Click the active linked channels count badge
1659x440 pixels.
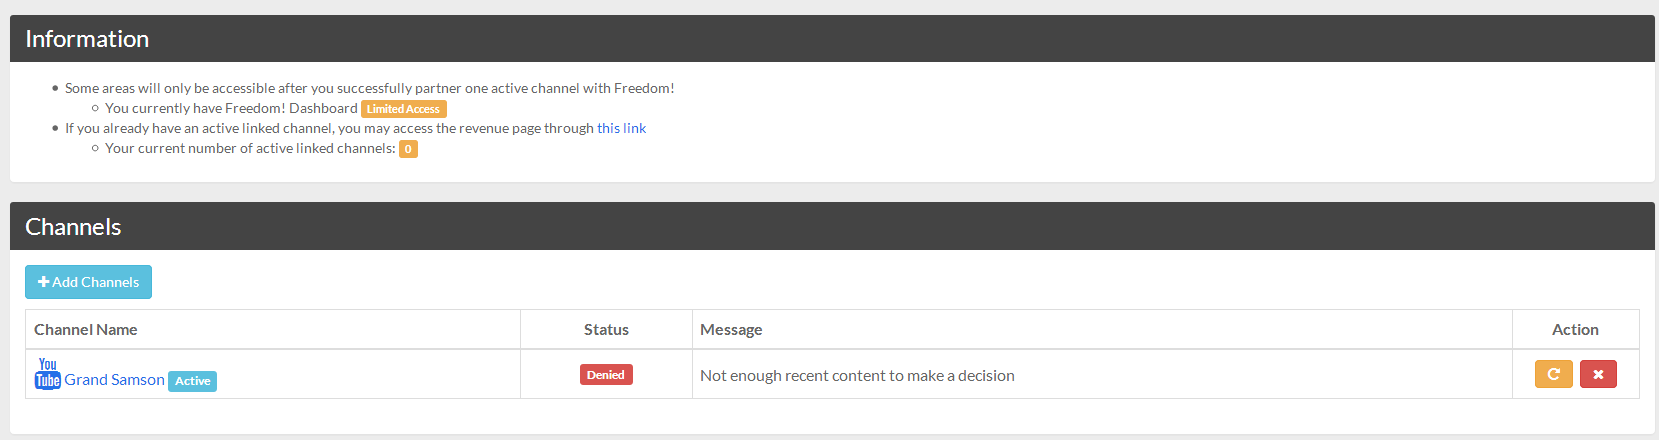[x=408, y=149]
